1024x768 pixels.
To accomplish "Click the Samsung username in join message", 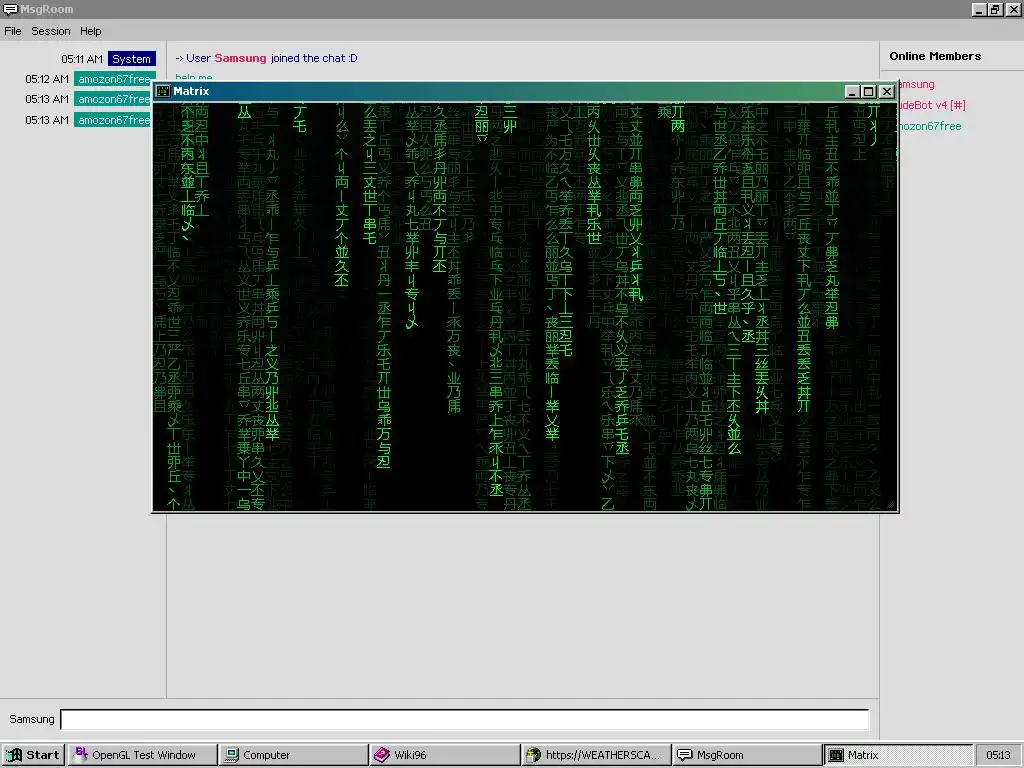I will pos(240,58).
